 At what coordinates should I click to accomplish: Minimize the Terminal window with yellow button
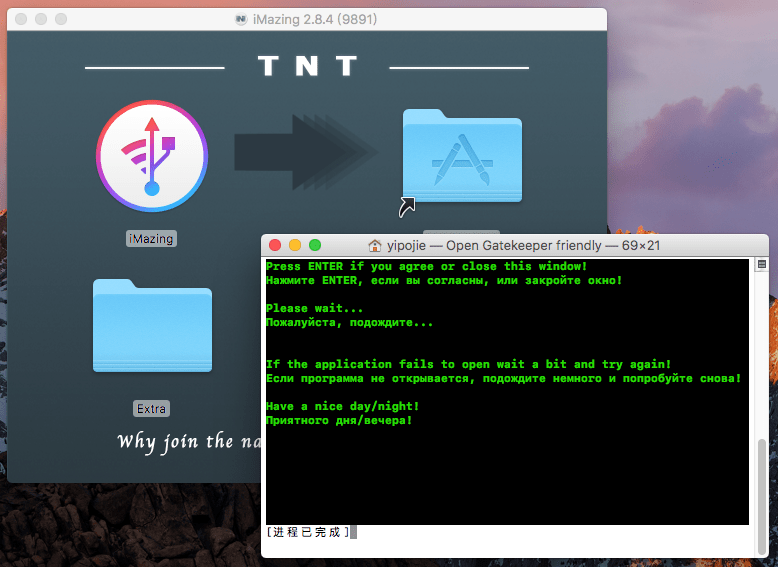pyautogui.click(x=295, y=245)
